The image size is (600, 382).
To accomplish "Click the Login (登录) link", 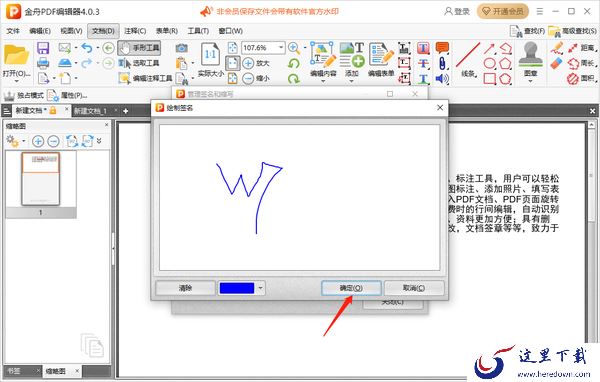I will 457,12.
